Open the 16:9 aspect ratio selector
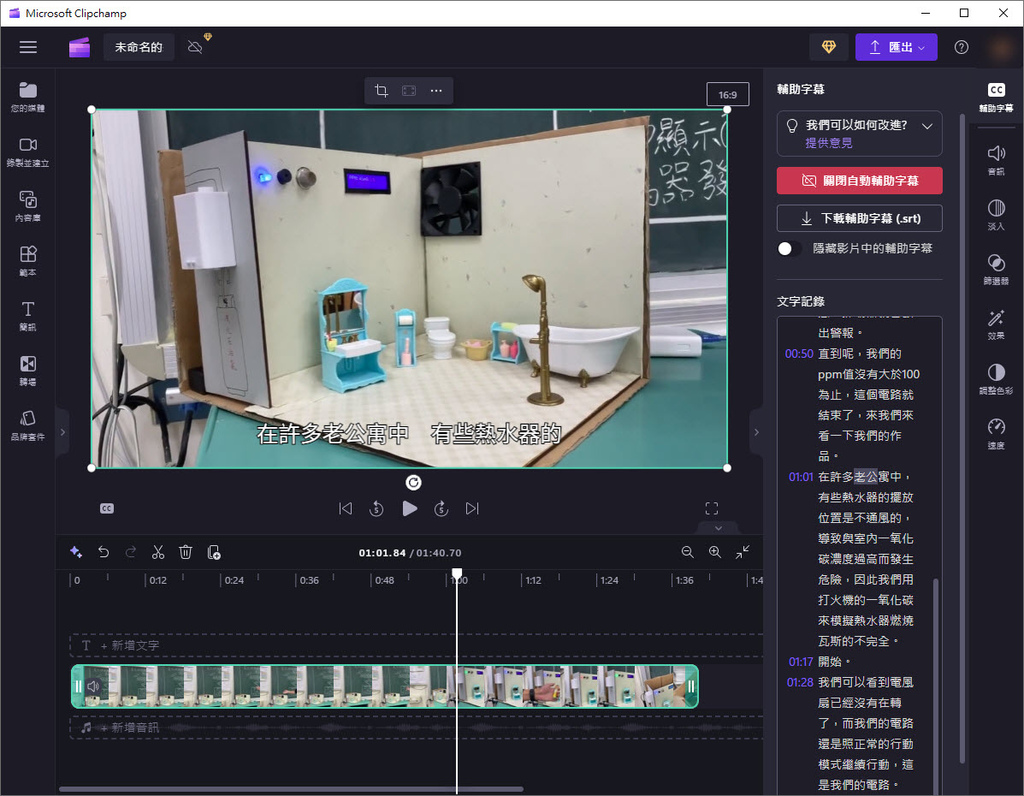This screenshot has width=1024, height=796. point(727,95)
